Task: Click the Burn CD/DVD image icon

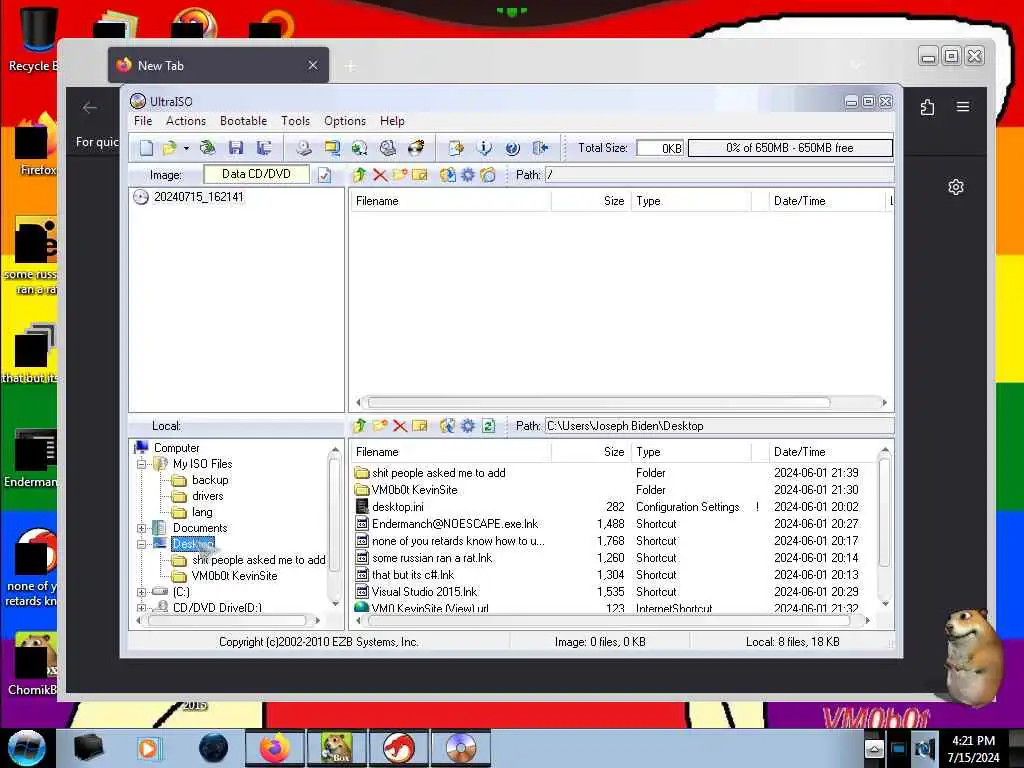Action: 416,148
